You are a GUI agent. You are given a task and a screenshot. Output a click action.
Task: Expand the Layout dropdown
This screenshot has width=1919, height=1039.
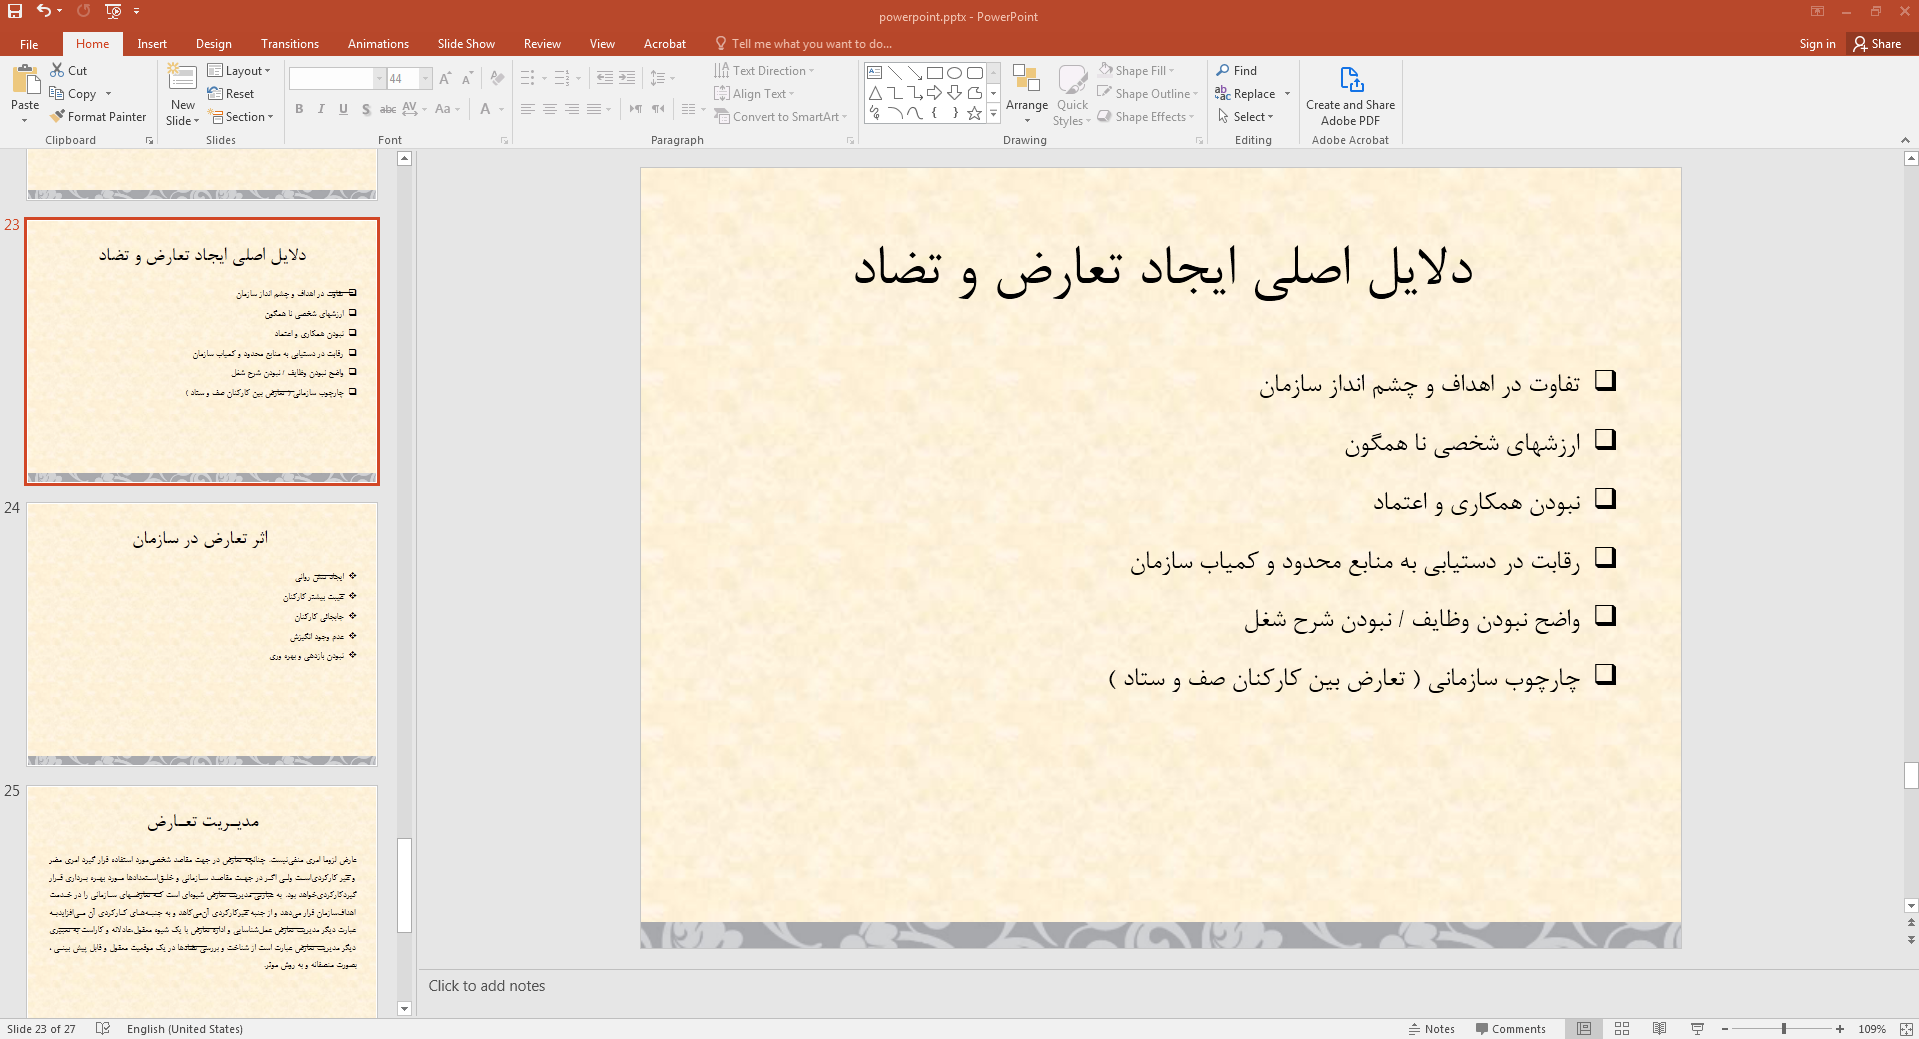point(239,71)
